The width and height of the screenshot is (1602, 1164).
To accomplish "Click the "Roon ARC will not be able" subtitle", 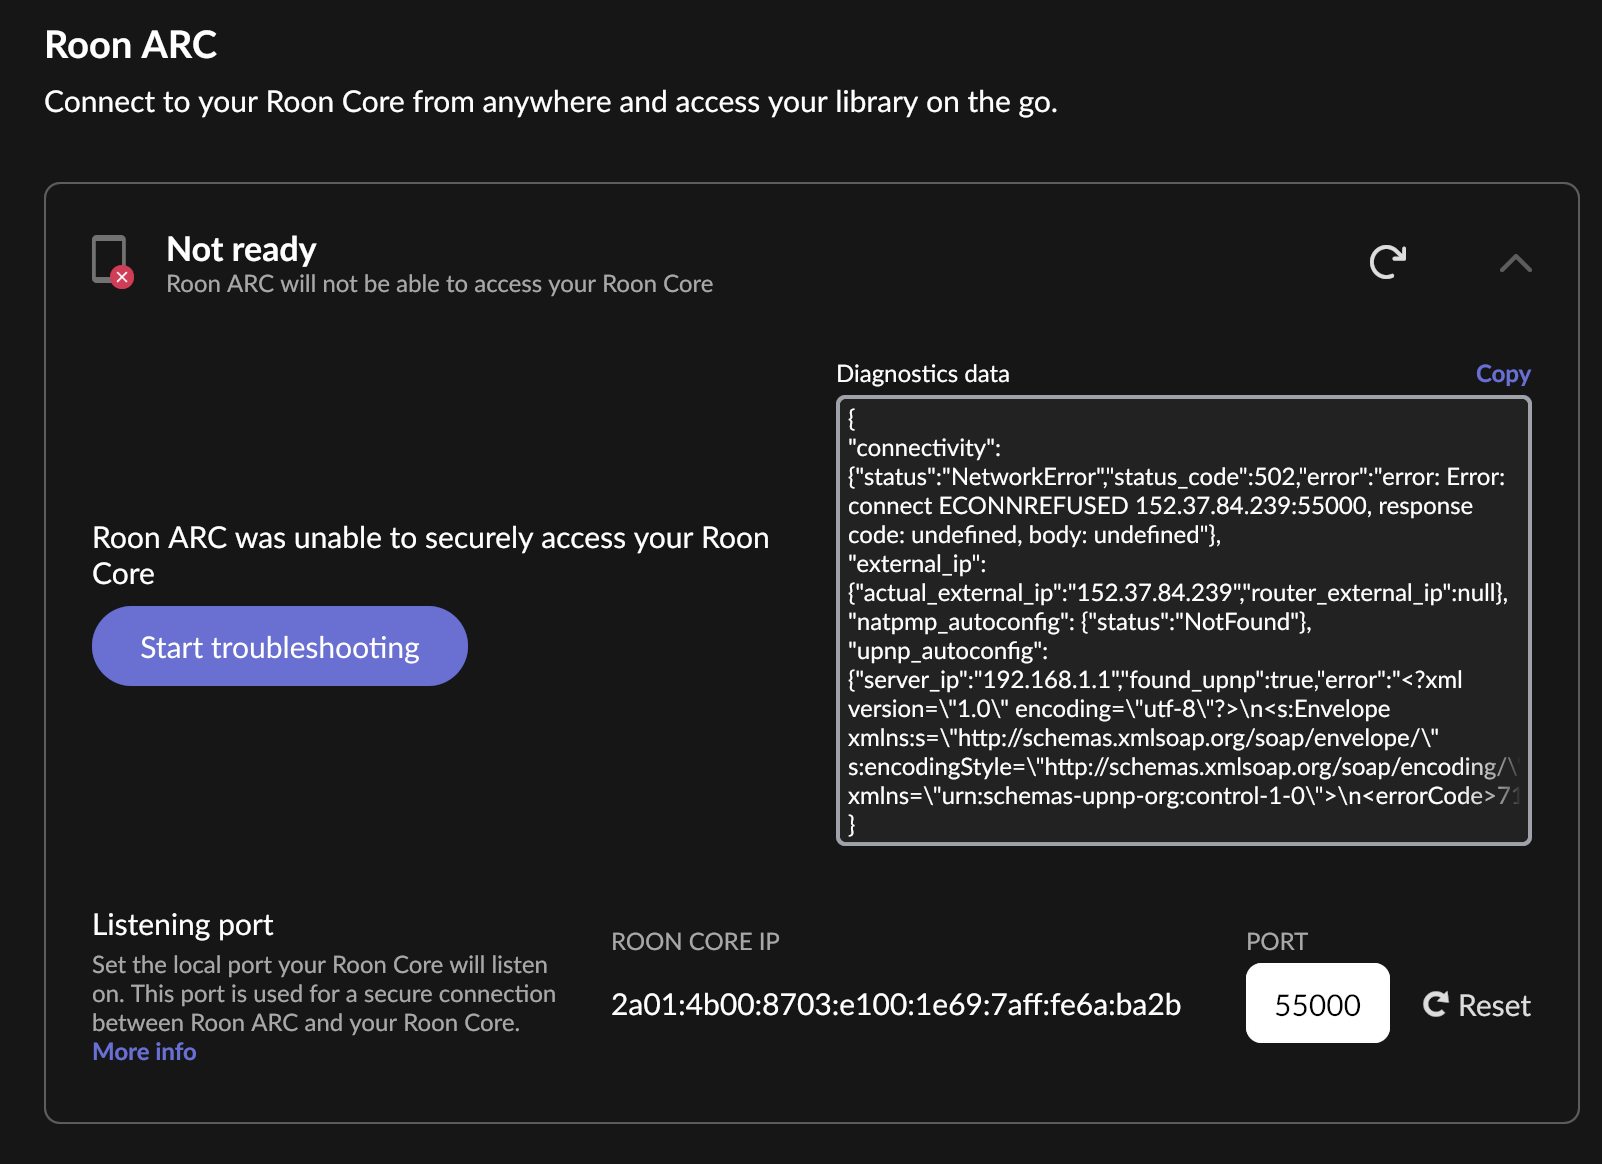I will [439, 284].
